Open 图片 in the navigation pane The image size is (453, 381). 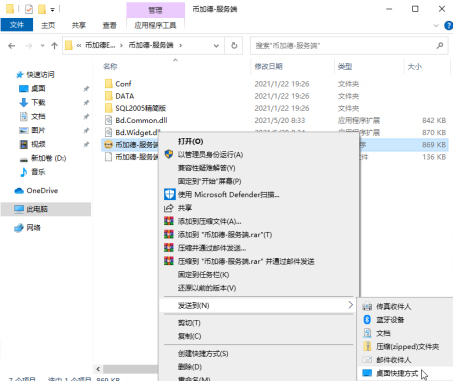click(x=38, y=130)
